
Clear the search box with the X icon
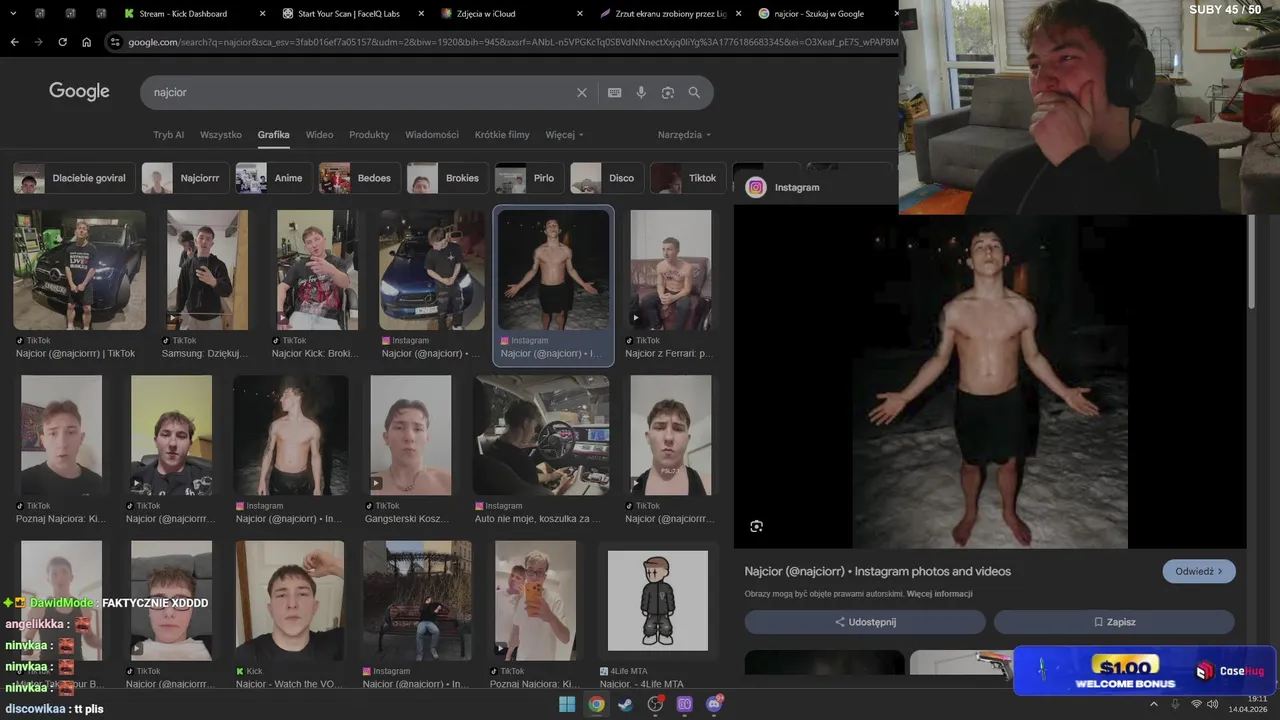(x=582, y=92)
